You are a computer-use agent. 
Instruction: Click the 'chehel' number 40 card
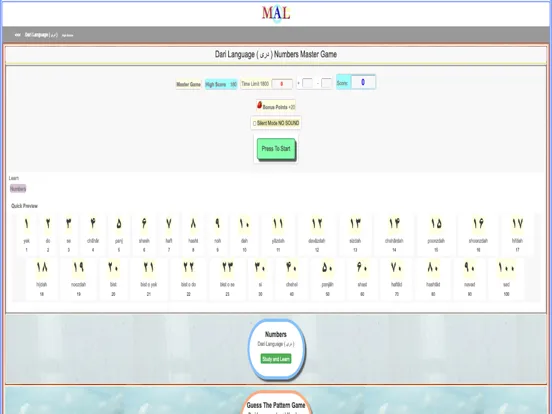point(292,278)
